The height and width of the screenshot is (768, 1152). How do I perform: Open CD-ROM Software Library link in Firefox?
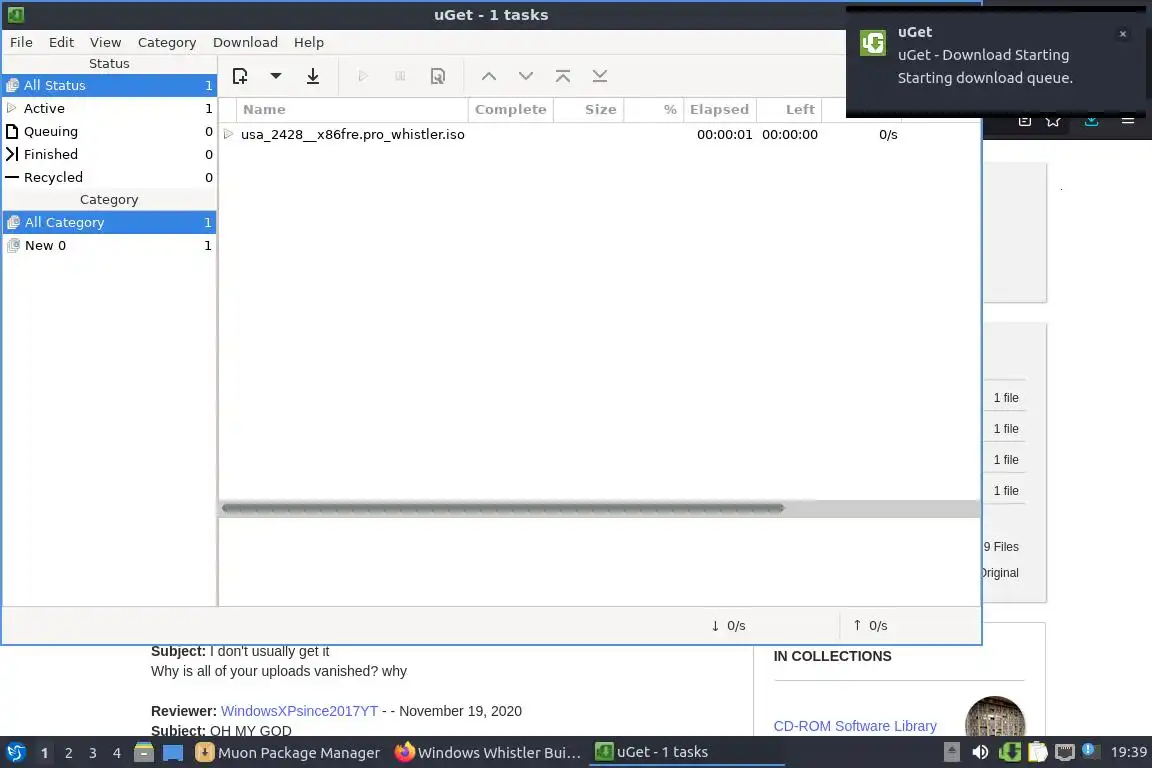854,726
